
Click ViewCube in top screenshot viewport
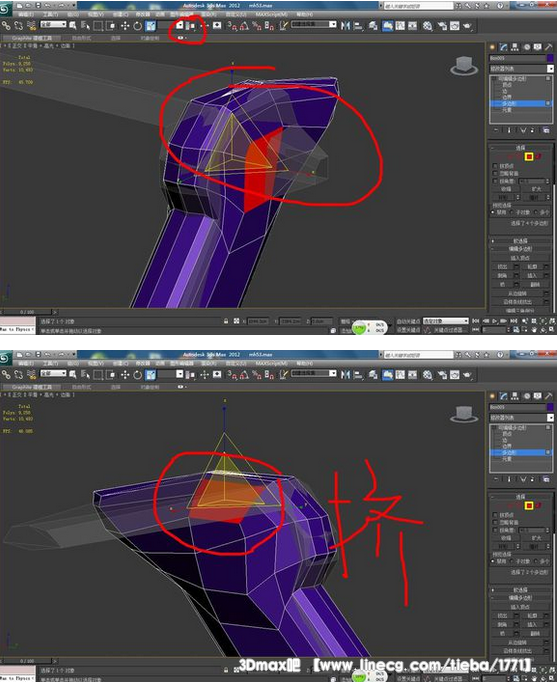[x=464, y=66]
